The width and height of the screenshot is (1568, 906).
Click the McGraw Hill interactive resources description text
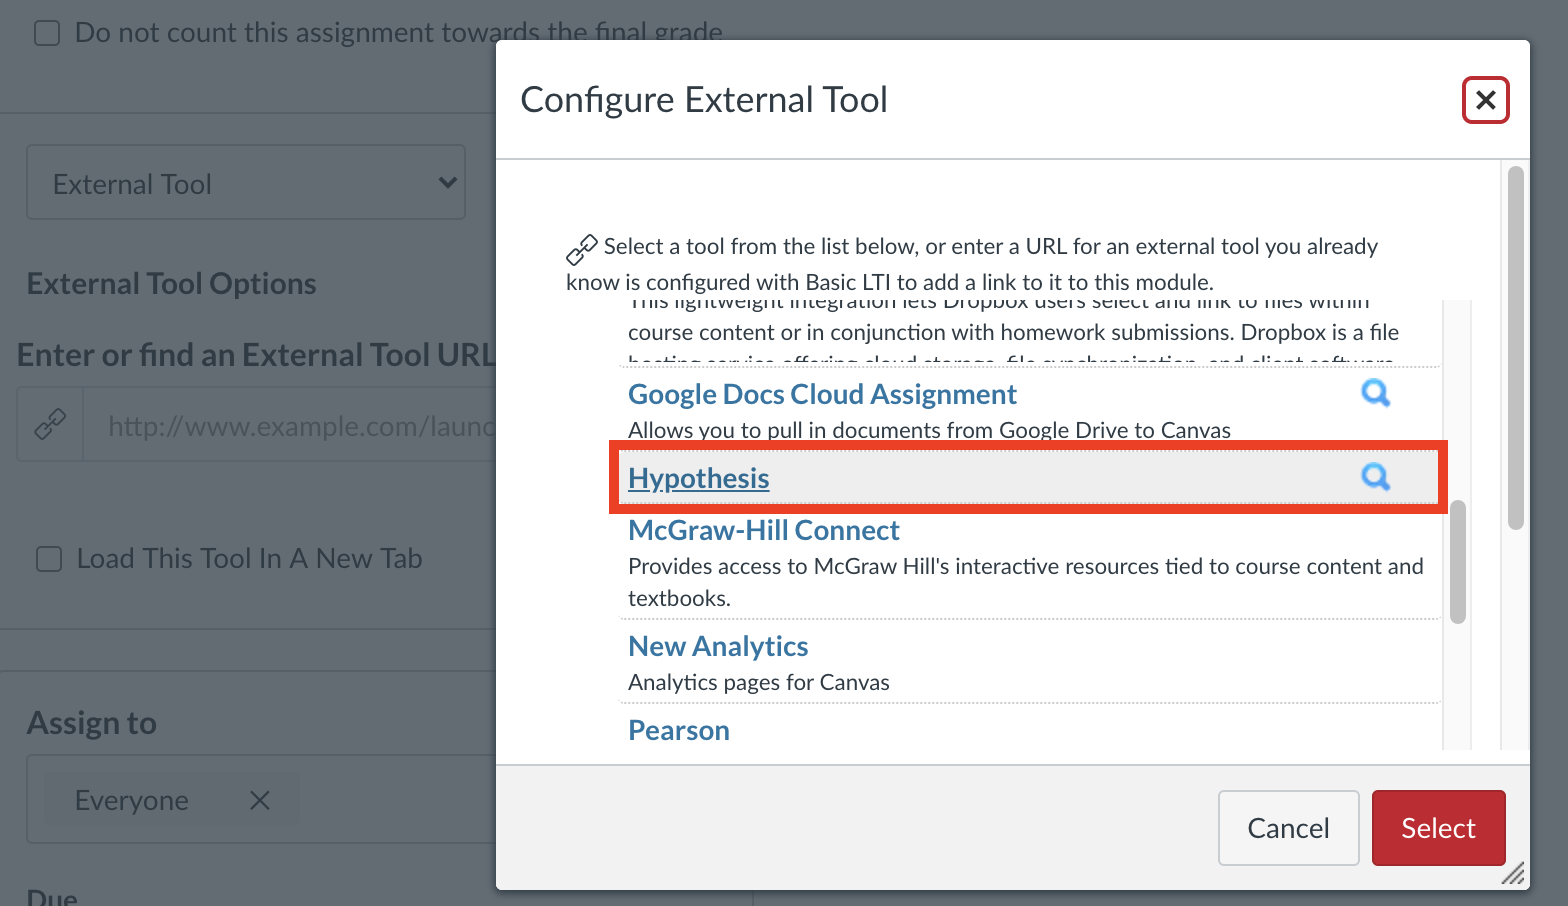tap(1025, 582)
